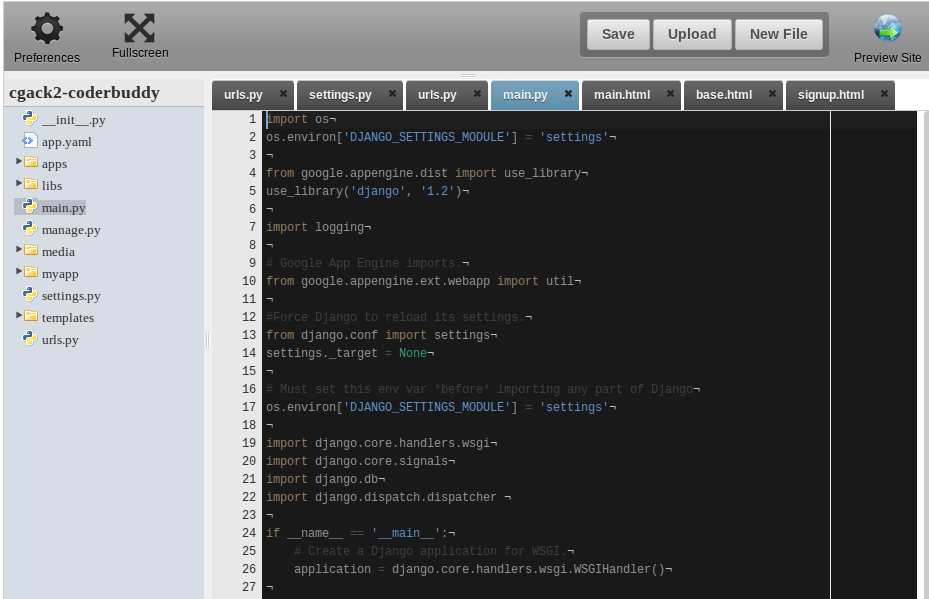Close the main.html tab

click(670, 94)
